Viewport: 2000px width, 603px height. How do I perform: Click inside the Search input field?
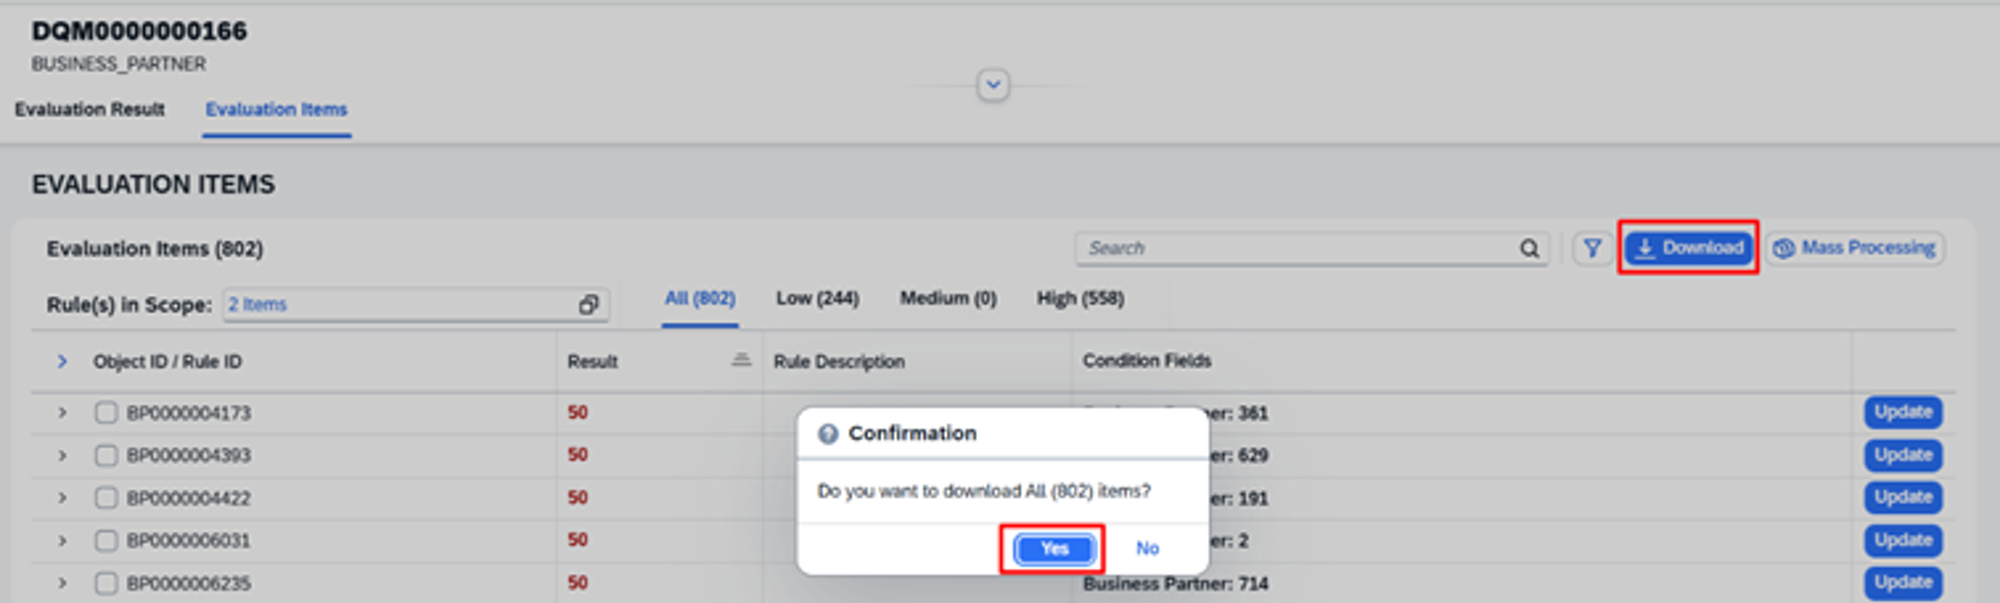click(x=1250, y=248)
